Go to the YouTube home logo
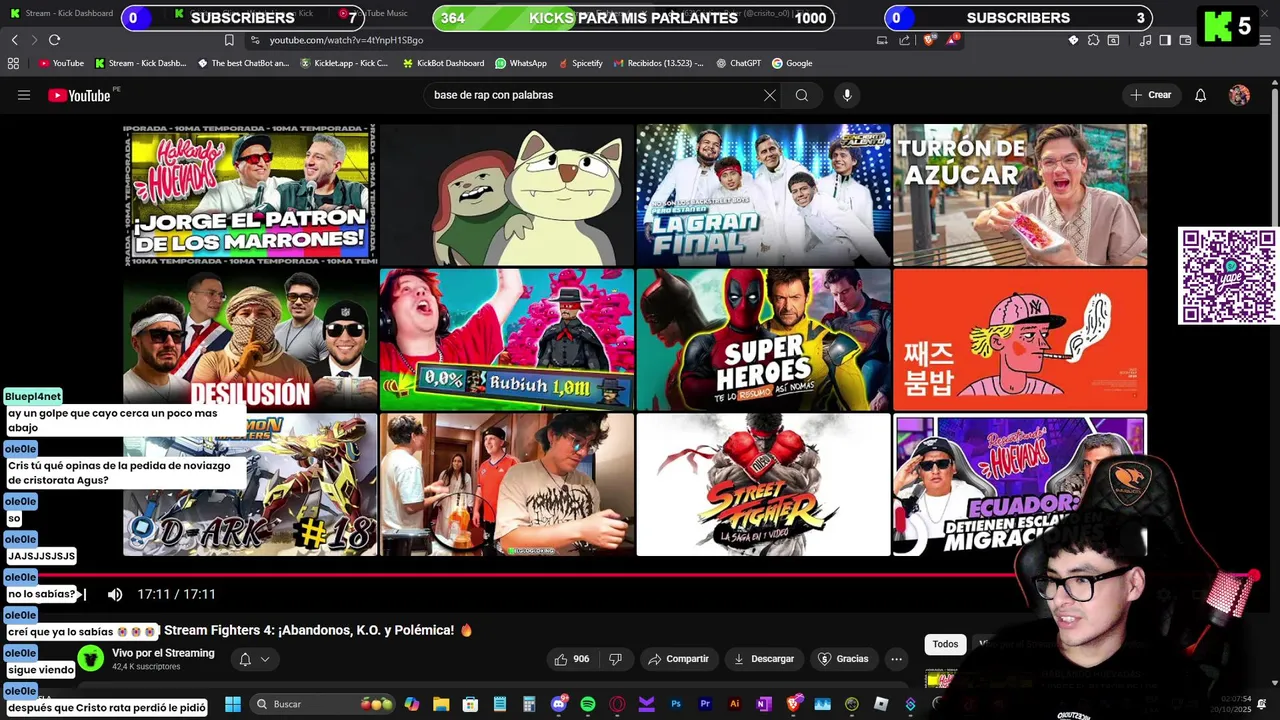This screenshot has width=1280, height=720. pyautogui.click(x=80, y=95)
